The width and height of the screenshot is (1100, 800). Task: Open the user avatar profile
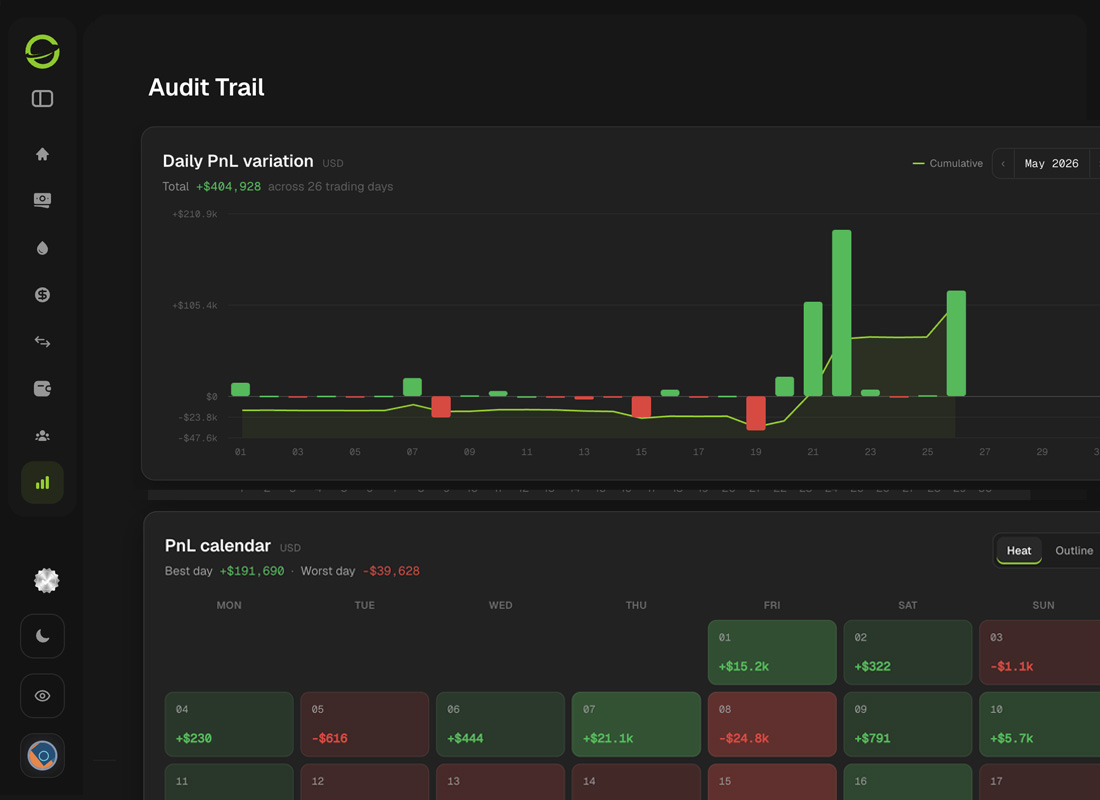42,756
